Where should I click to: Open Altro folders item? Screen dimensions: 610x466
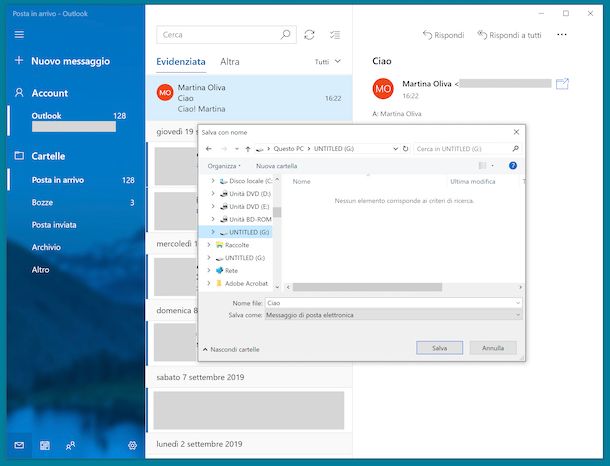click(76, 270)
